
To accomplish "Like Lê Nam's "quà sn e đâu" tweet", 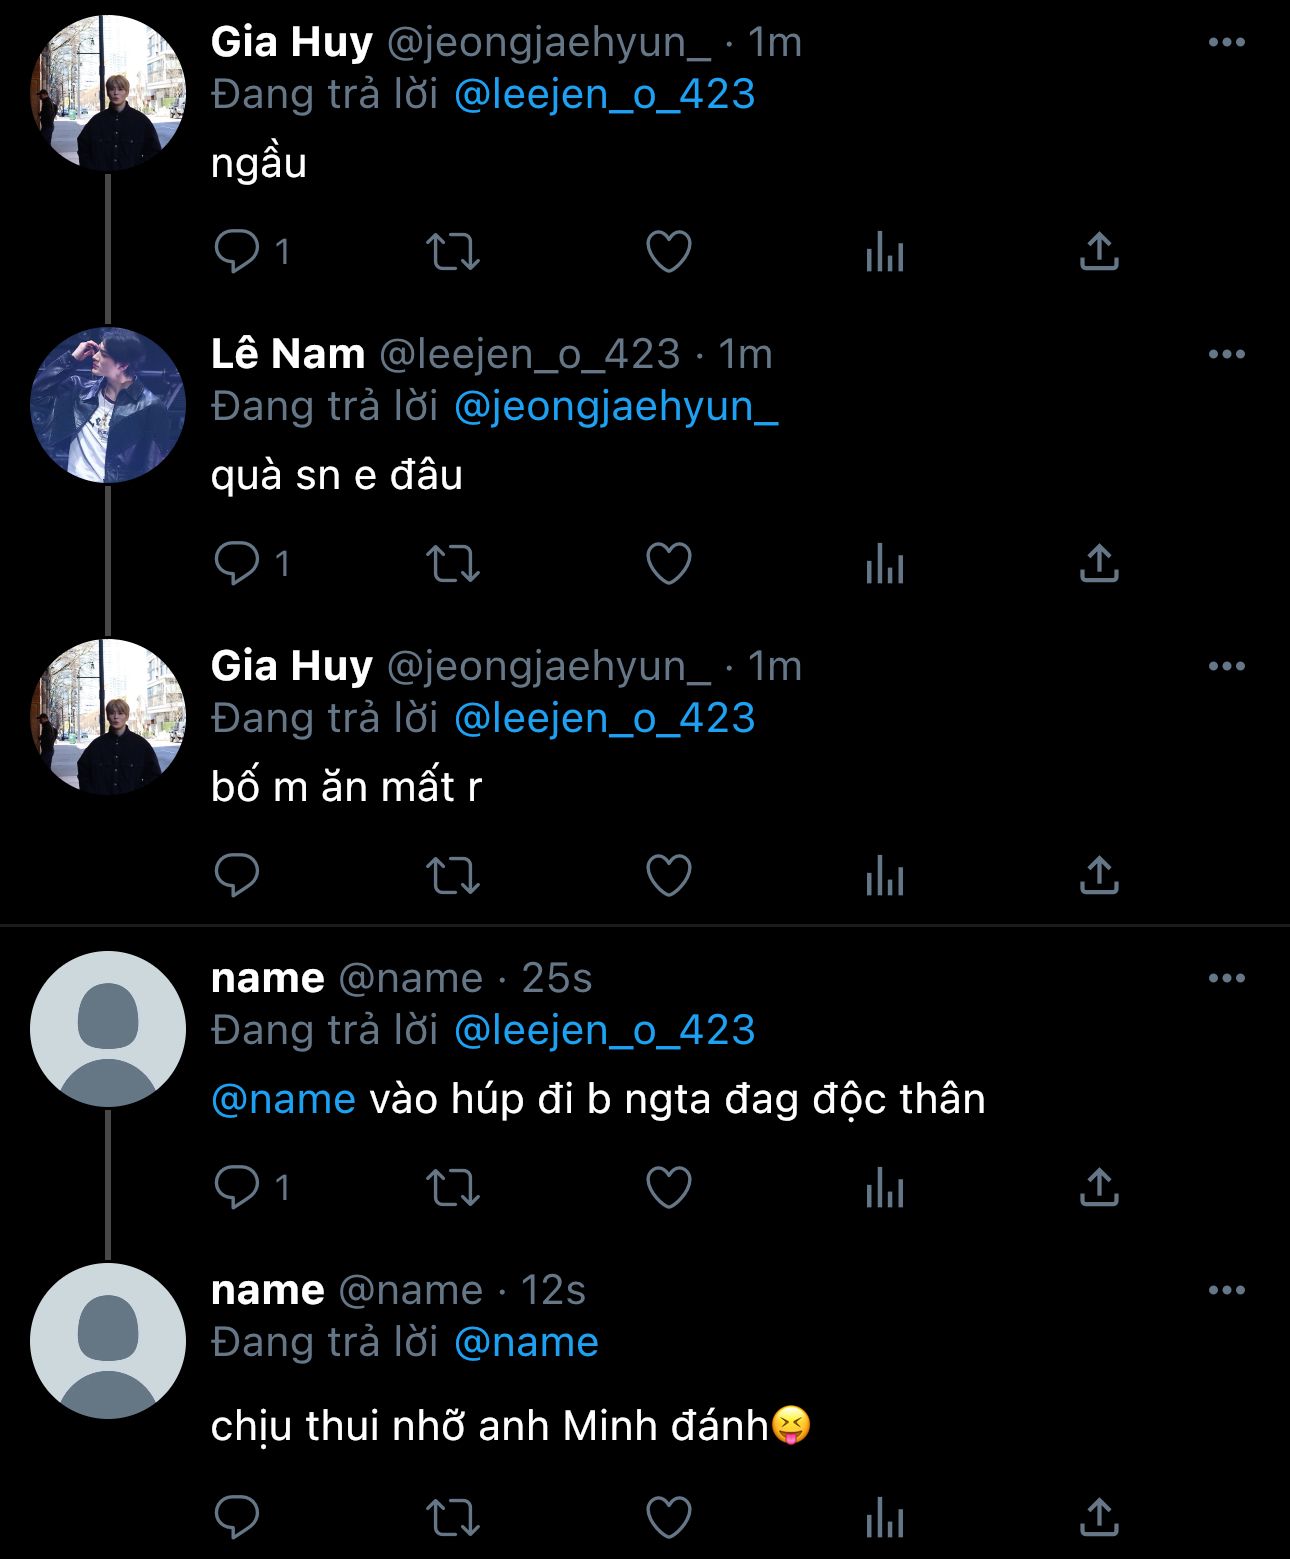I will tap(669, 563).
